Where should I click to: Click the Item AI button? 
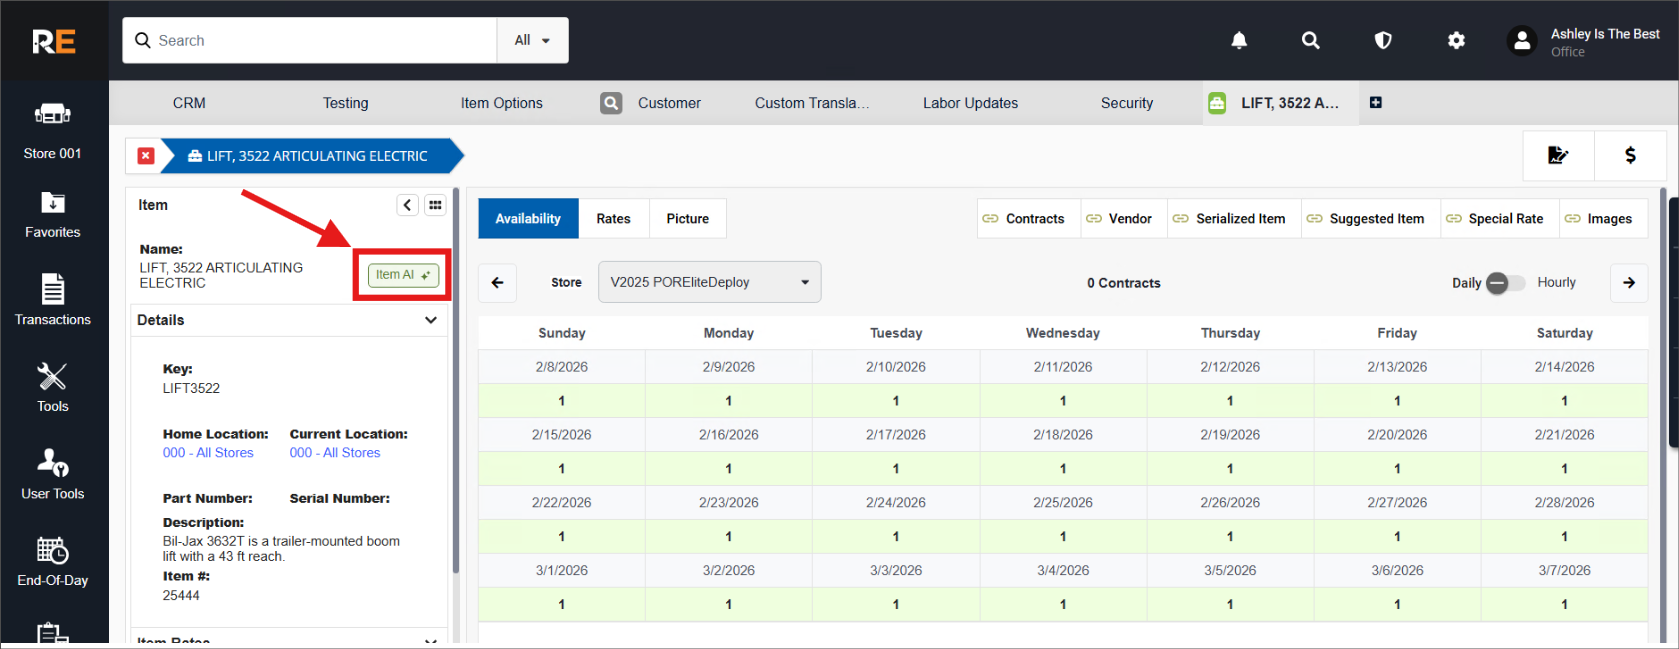coord(403,275)
